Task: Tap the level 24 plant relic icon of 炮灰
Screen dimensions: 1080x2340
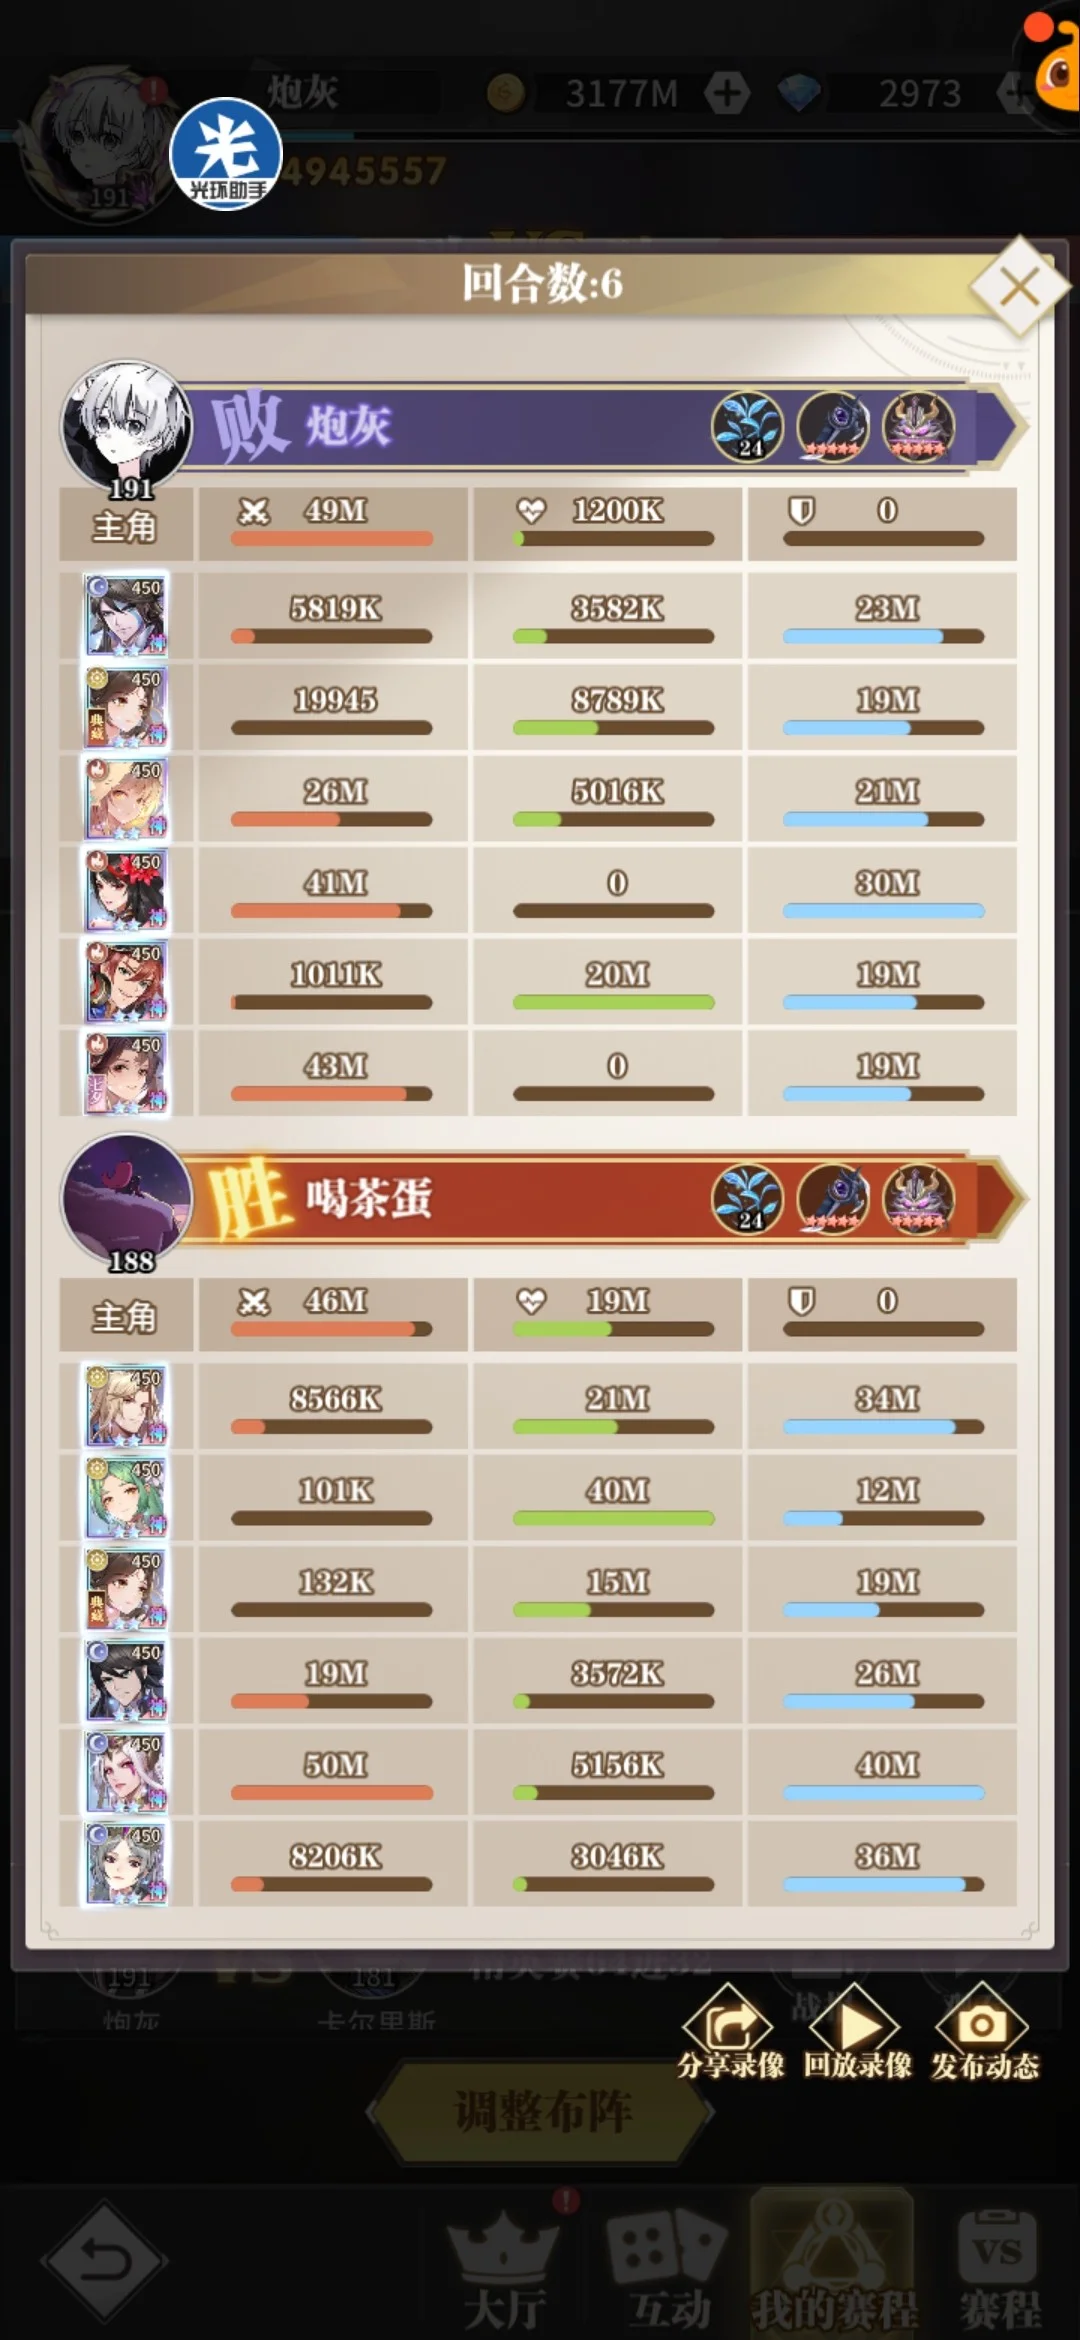Action: 747,427
